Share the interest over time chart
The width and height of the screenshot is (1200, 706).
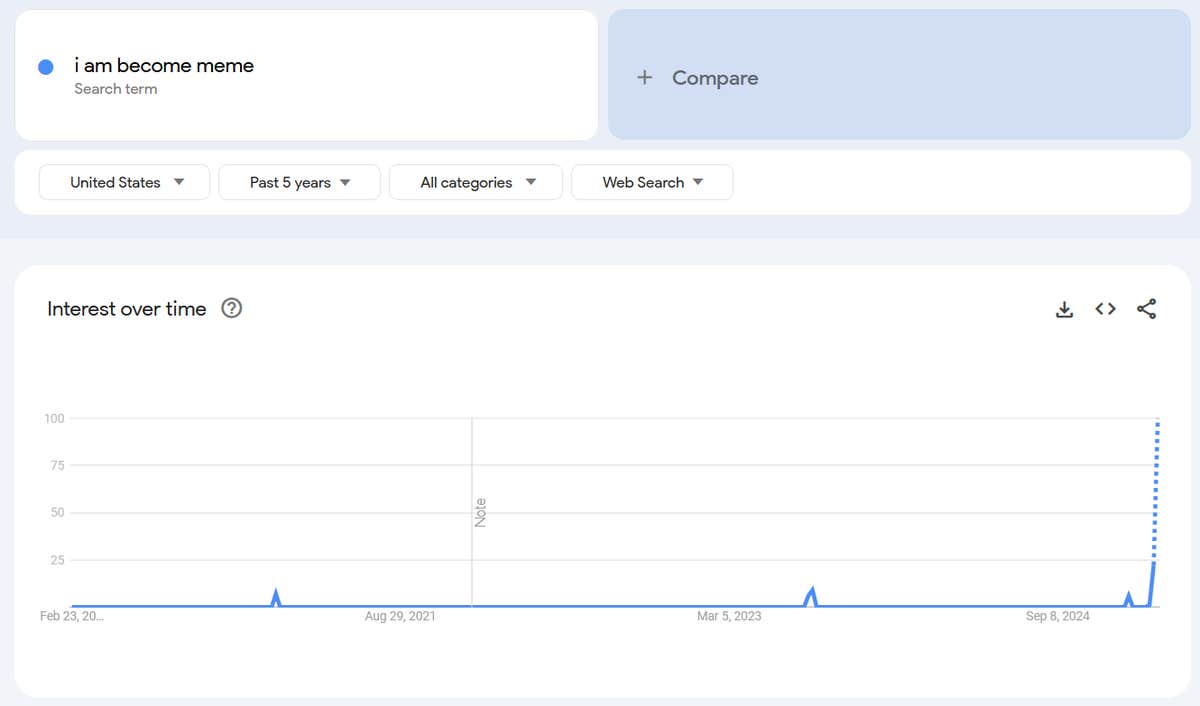tap(1146, 309)
